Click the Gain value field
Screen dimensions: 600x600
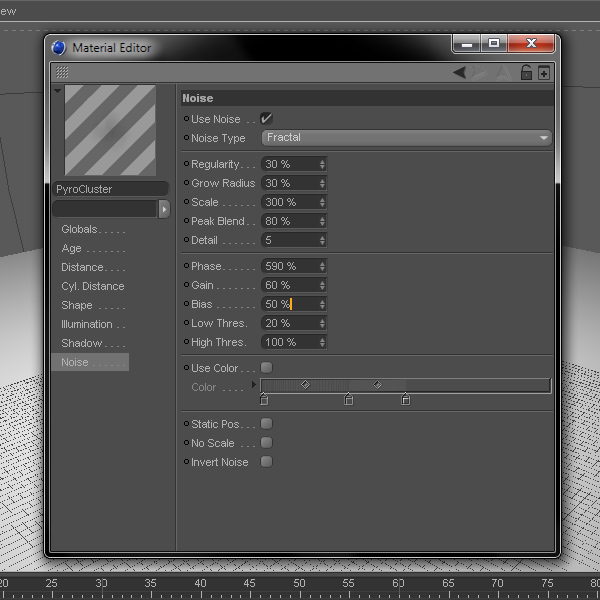[294, 285]
